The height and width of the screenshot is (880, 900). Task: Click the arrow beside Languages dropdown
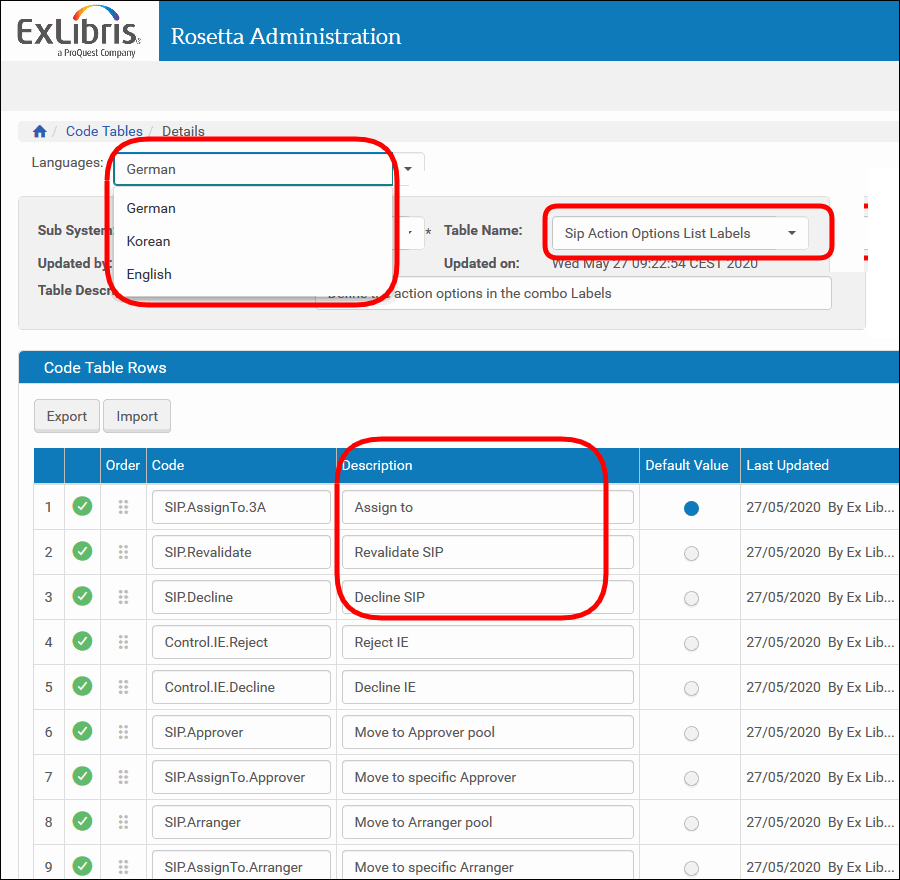pos(408,169)
